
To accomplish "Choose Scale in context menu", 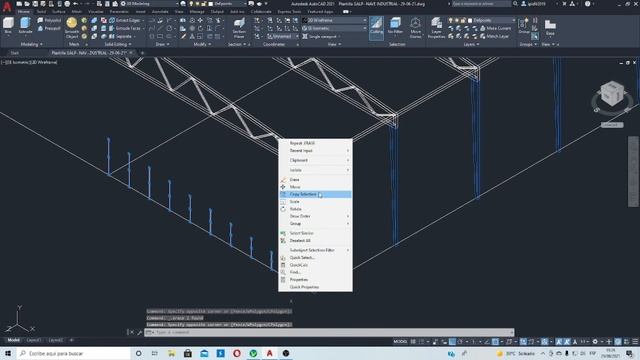I will pos(315,202).
